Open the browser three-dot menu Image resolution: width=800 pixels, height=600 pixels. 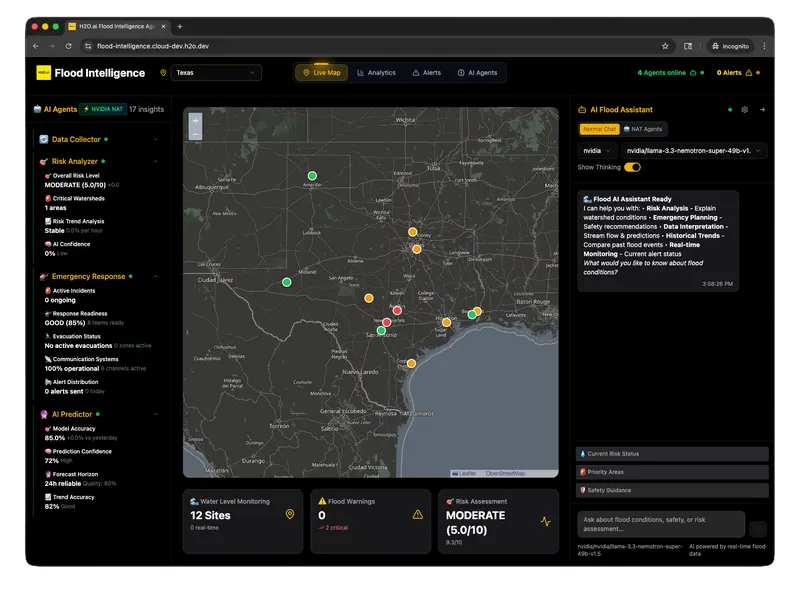point(764,46)
